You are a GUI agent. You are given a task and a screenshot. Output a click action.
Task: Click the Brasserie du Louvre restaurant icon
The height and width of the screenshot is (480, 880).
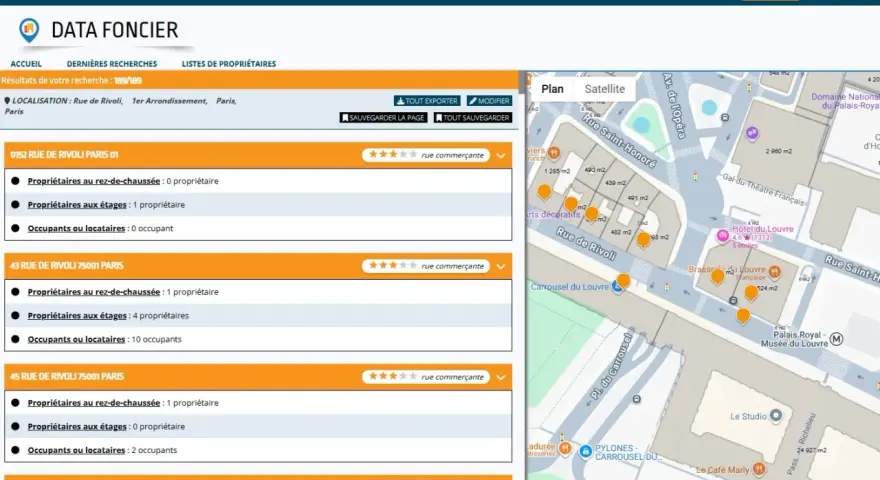pyautogui.click(x=774, y=272)
